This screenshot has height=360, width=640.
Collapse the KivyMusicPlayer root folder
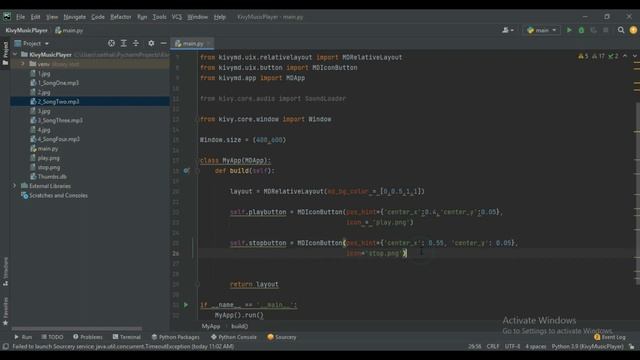15,54
